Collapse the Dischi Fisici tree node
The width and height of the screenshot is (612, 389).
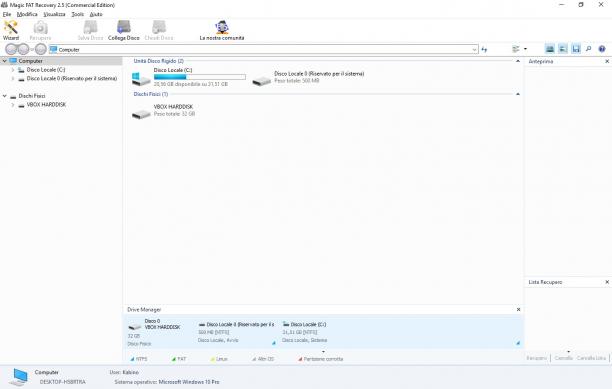(5, 96)
